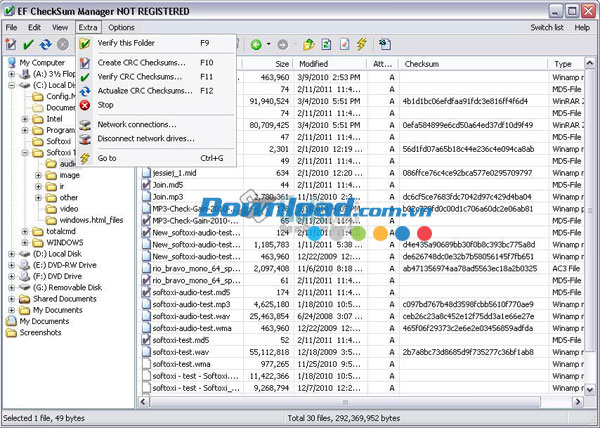
Task: Choose Verify this Folder from Extra menu
Action: 156,43
